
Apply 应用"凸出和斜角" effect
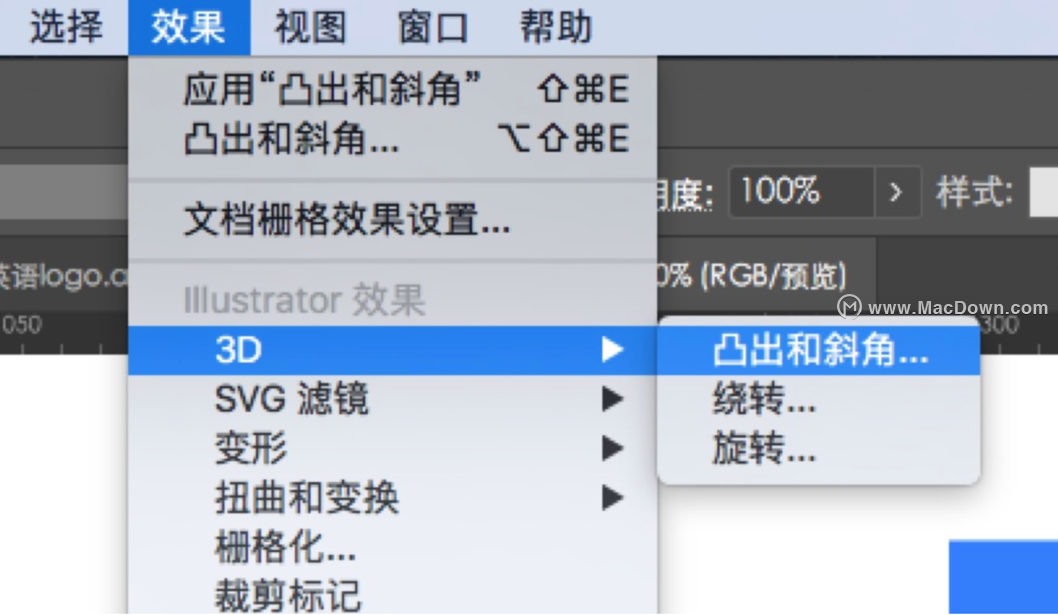tap(393, 88)
